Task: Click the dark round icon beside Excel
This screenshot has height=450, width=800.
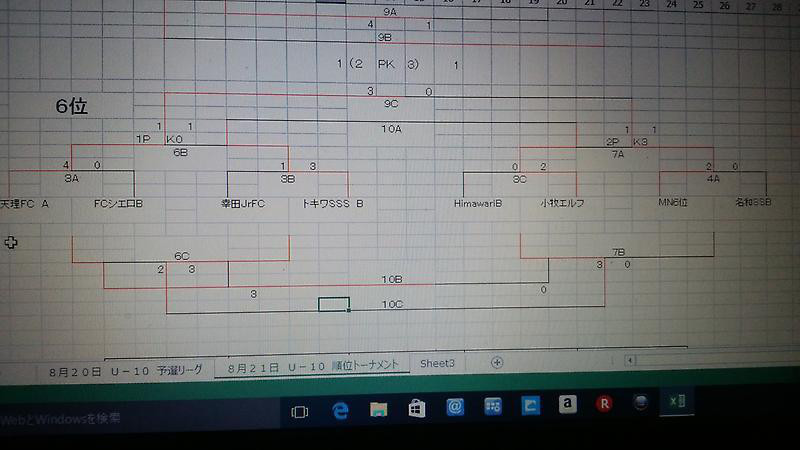Action: (x=640, y=402)
